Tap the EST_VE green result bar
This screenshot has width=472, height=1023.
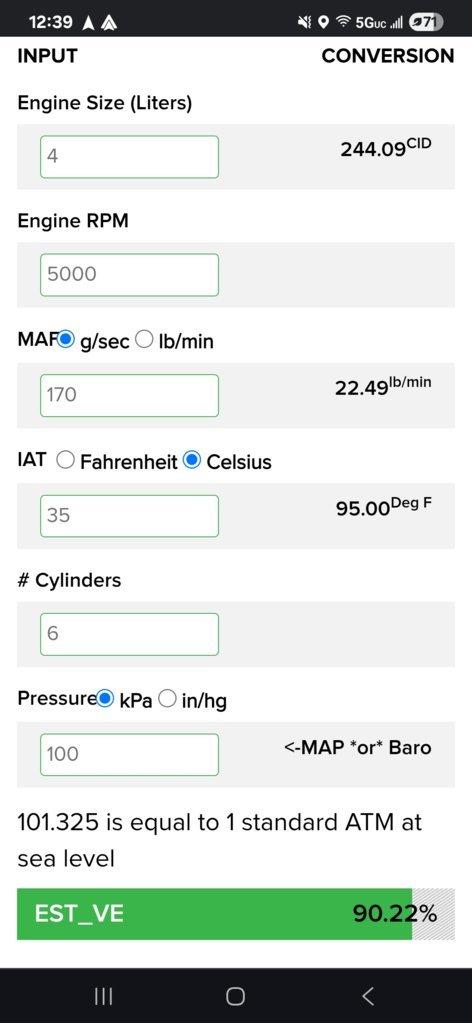click(236, 913)
